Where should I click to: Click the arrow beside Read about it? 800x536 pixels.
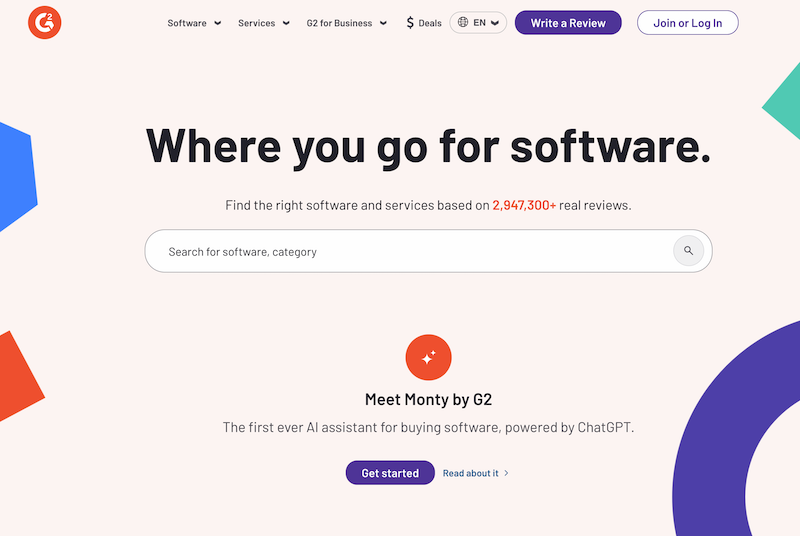(x=507, y=473)
